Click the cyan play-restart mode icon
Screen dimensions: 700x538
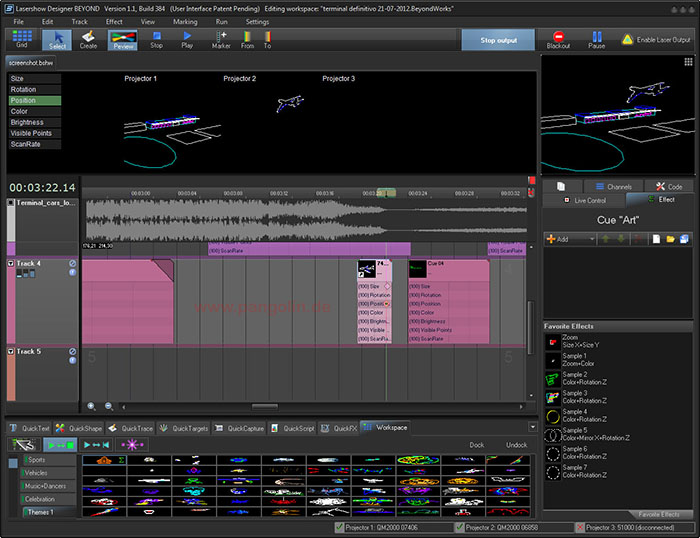[x=96, y=445]
